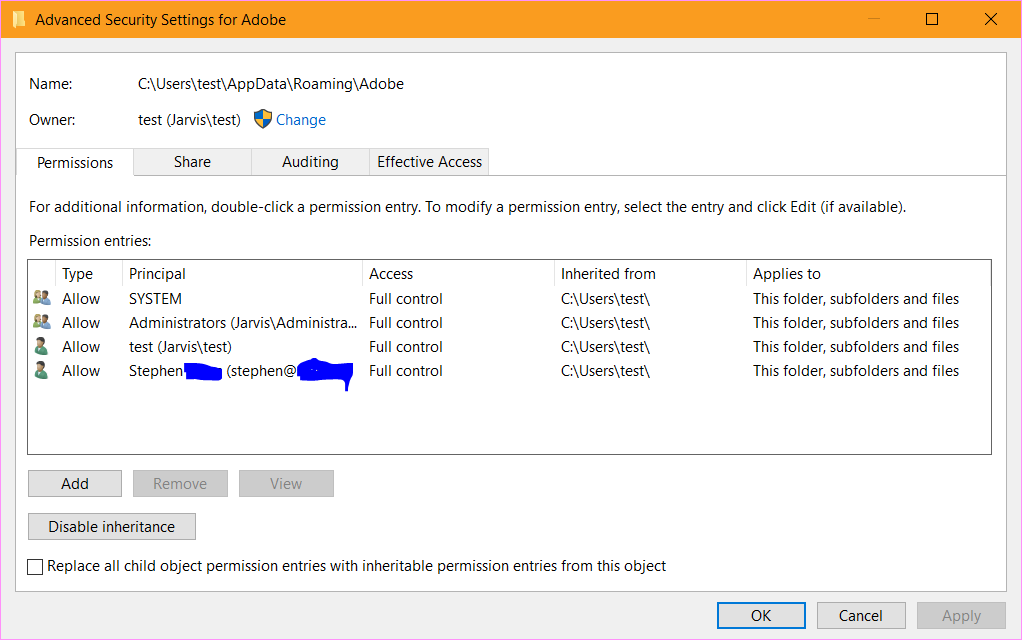The width and height of the screenshot is (1022, 640).
Task: Click the Administrators group icon
Action: click(42, 322)
